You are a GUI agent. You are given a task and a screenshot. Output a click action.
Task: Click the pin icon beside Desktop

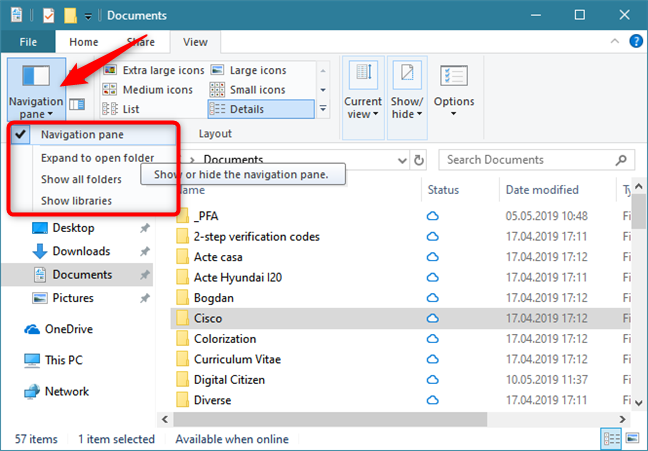coord(145,228)
